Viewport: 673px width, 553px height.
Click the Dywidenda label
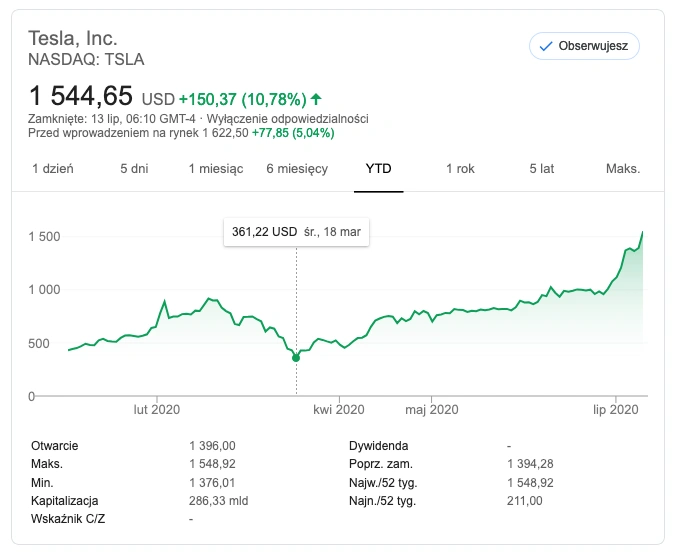(x=379, y=446)
